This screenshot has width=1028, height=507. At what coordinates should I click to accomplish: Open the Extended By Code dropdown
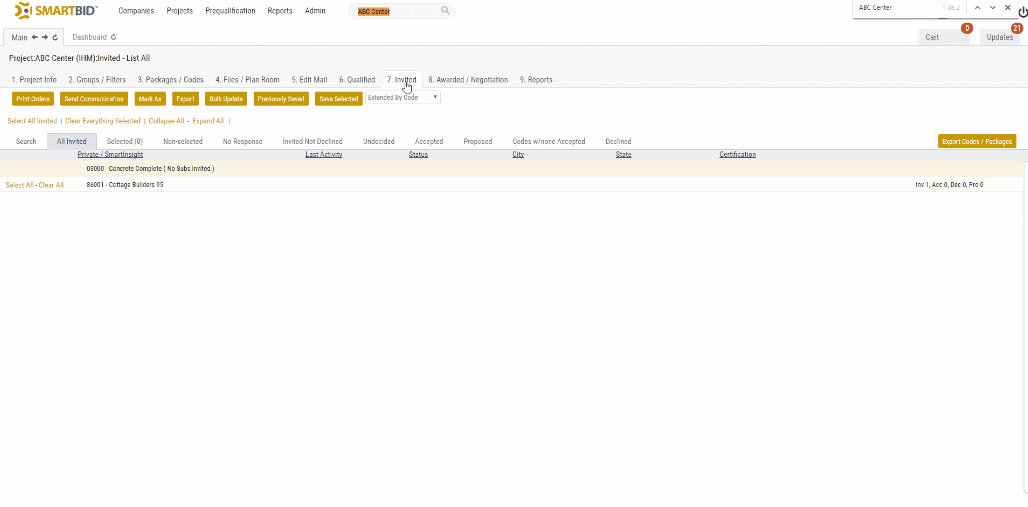coord(403,97)
